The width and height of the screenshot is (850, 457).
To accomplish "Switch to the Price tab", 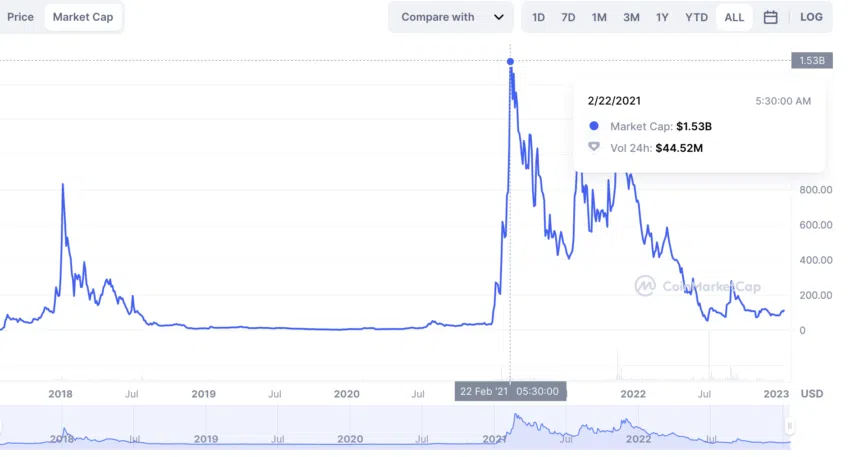I will coord(20,17).
